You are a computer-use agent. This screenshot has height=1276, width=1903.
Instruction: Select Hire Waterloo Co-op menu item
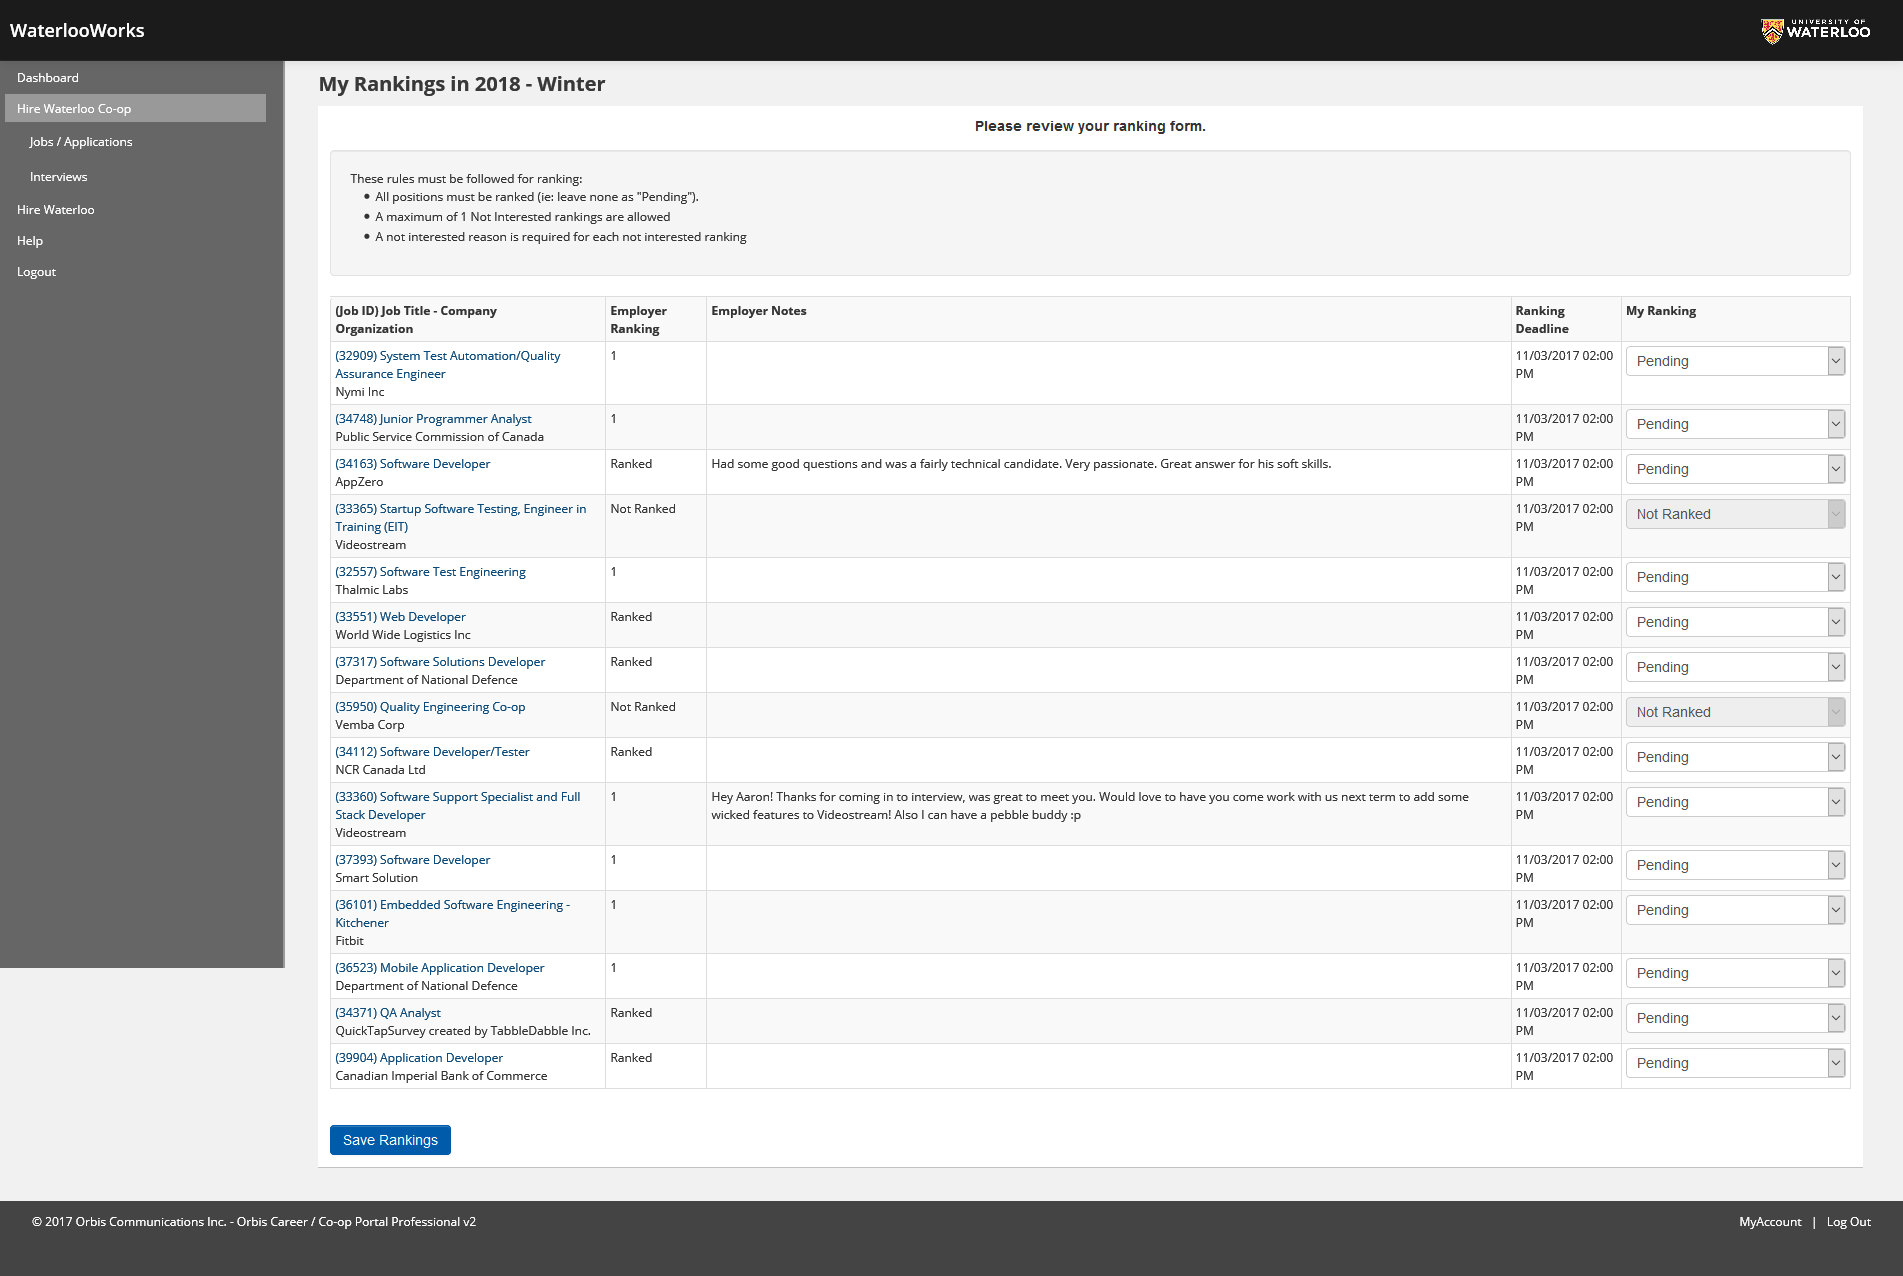pyautogui.click(x=135, y=108)
